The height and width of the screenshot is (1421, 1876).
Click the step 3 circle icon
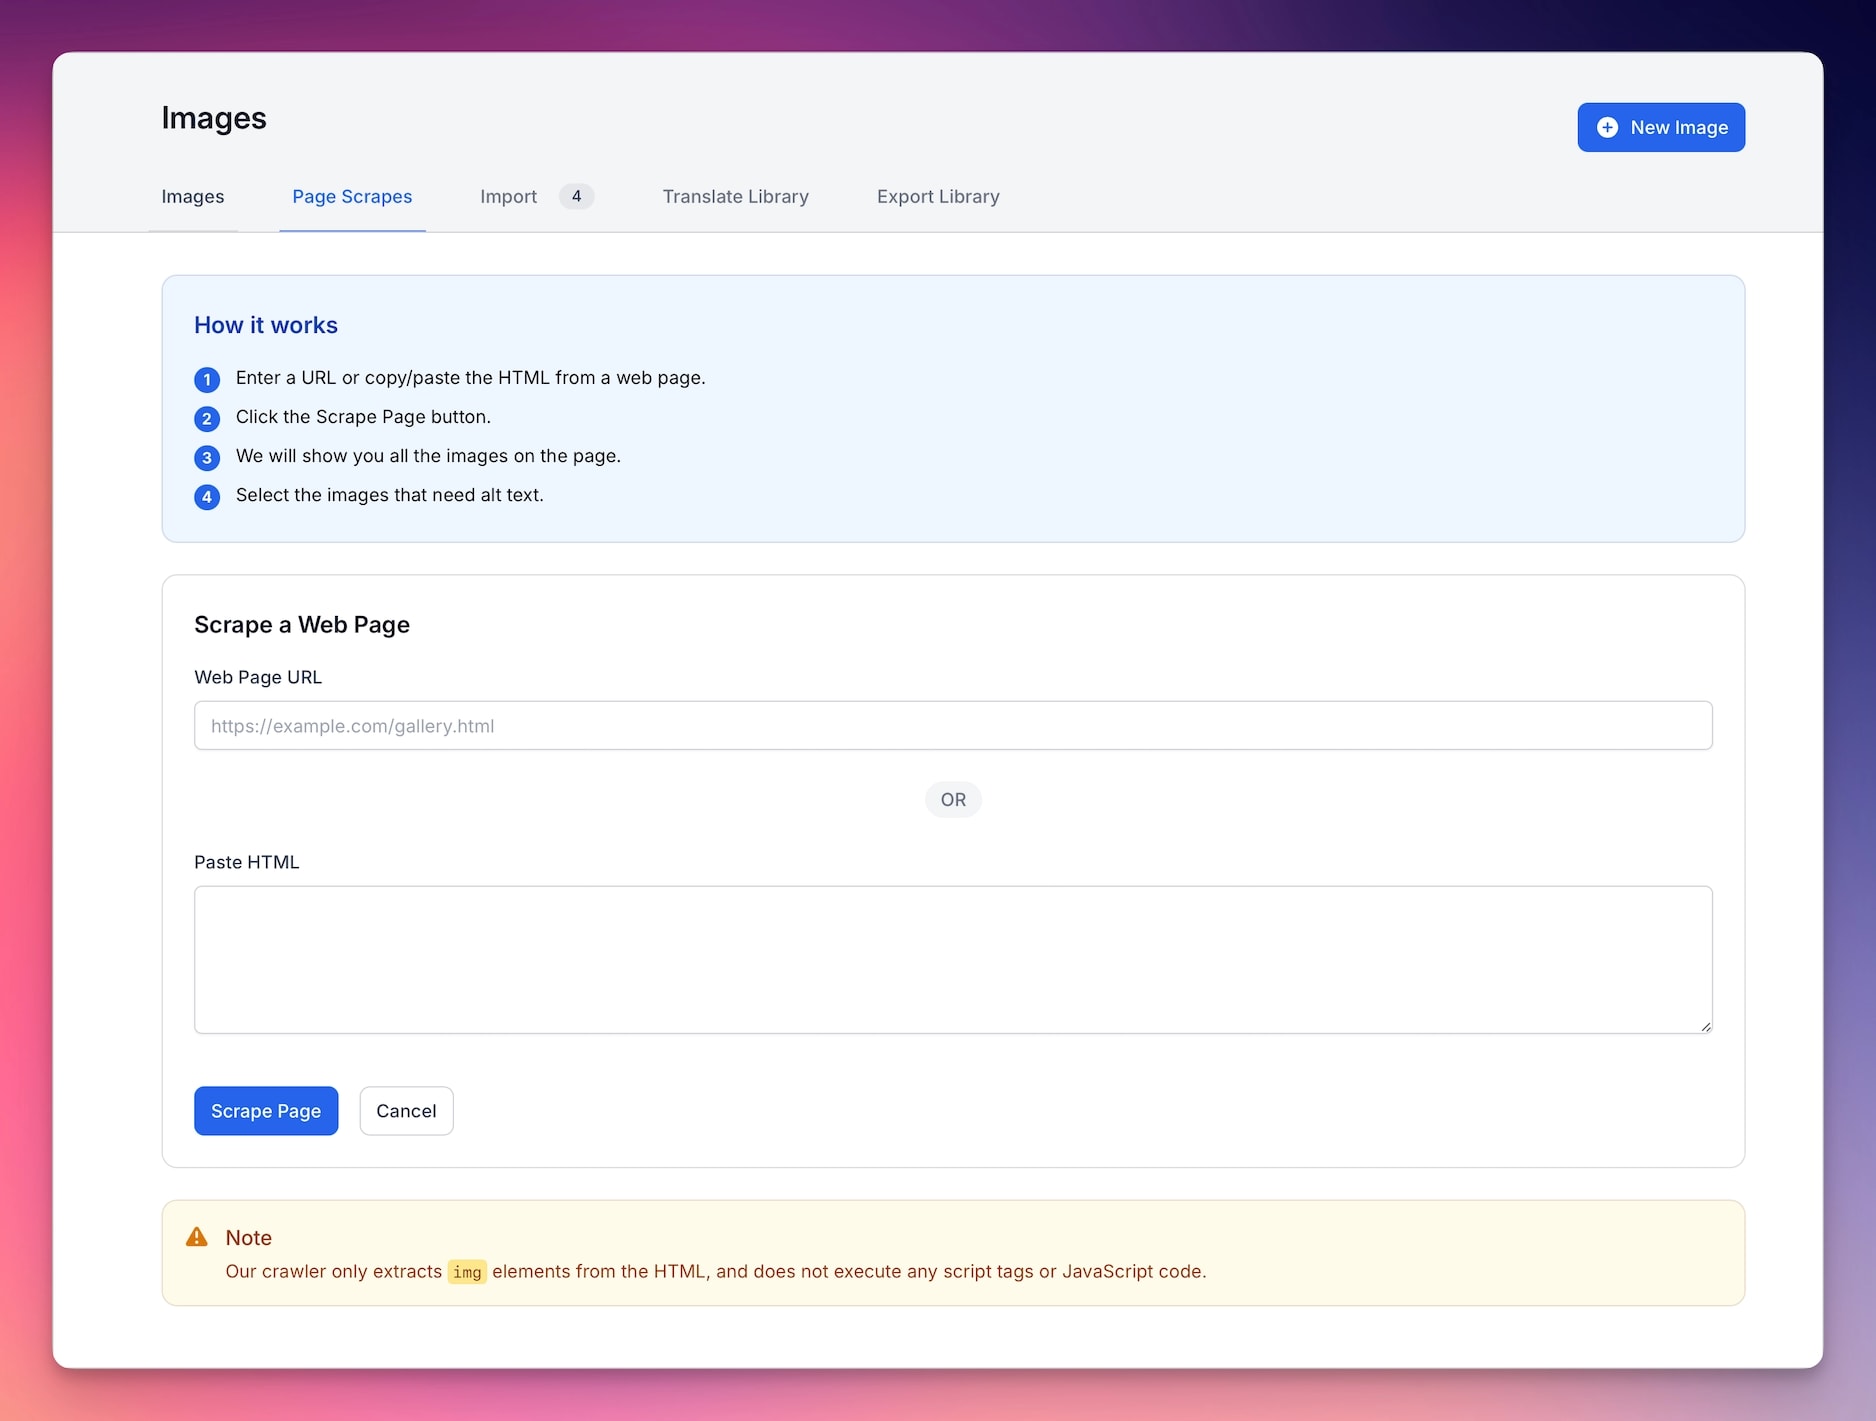point(207,458)
